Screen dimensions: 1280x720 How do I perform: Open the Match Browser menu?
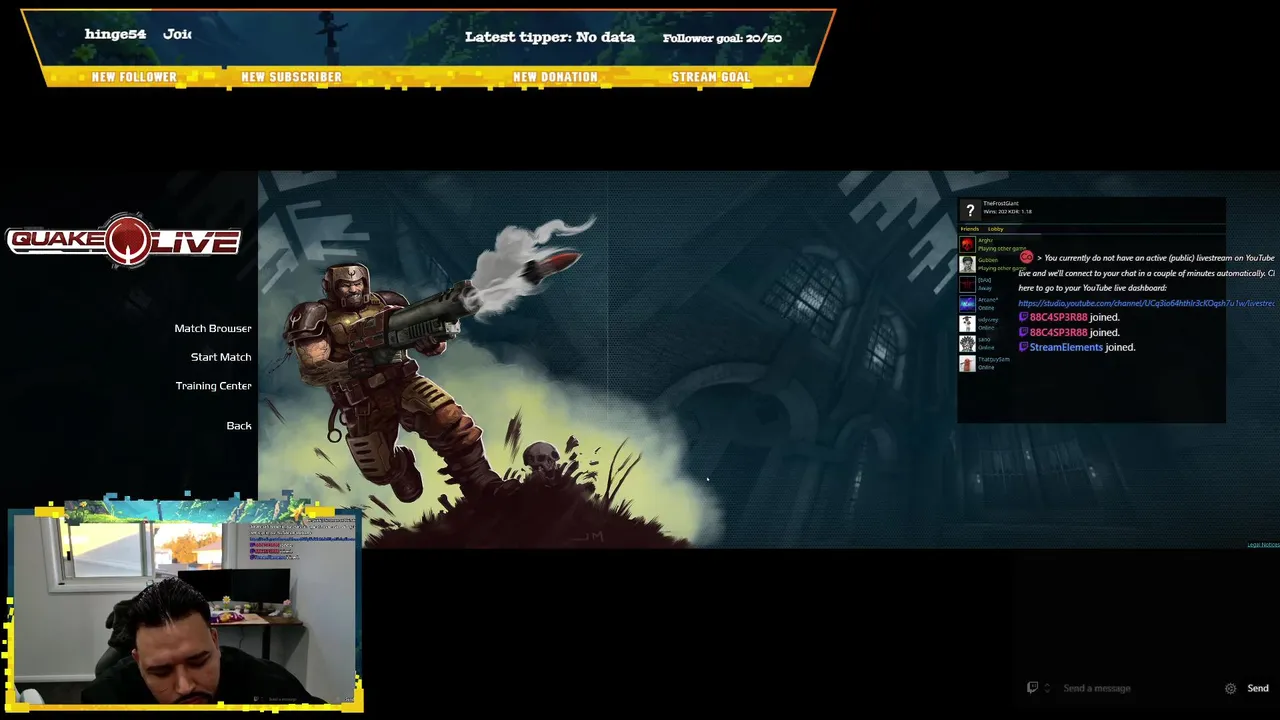click(x=213, y=328)
